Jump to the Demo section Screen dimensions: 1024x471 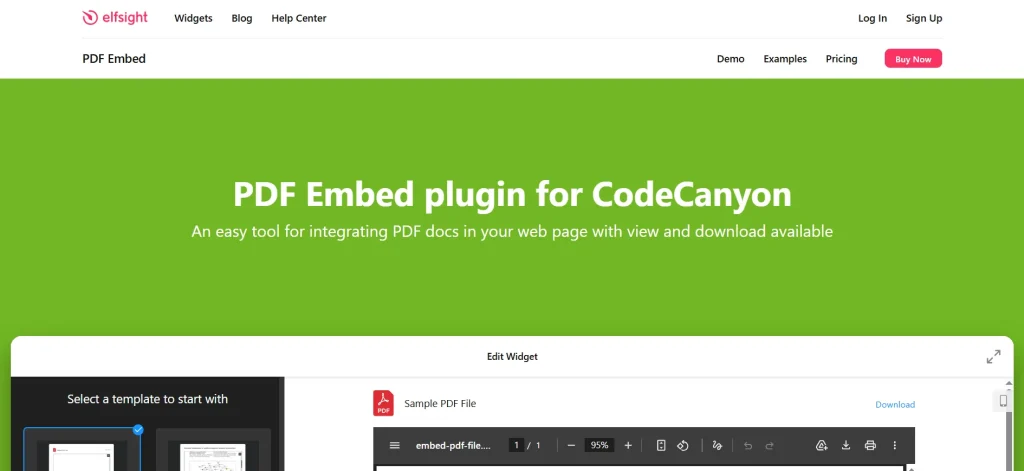coord(731,59)
